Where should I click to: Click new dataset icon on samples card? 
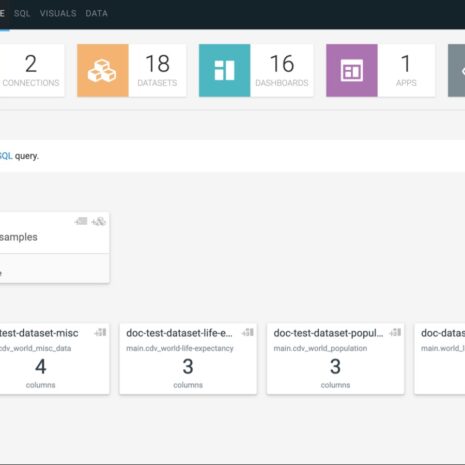pyautogui.click(x=99, y=221)
